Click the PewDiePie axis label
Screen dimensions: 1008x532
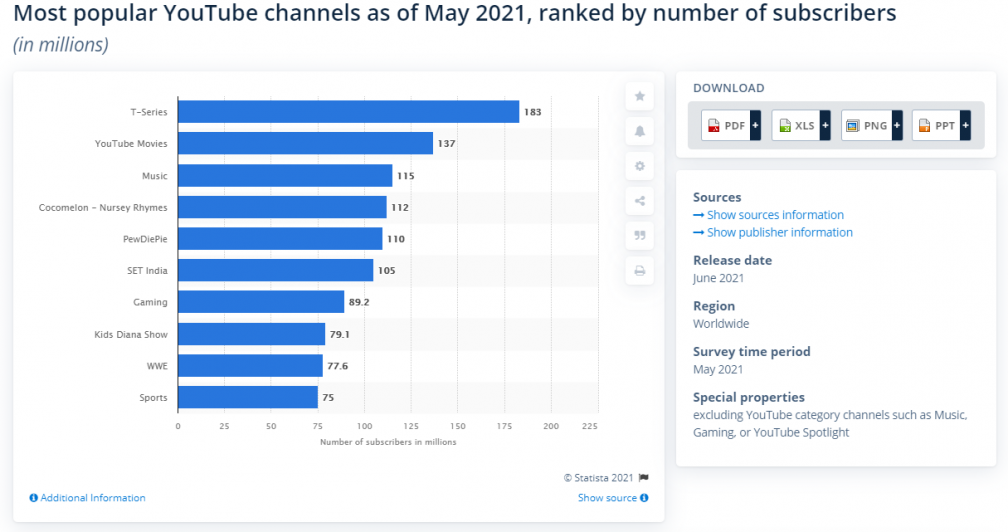pos(145,239)
